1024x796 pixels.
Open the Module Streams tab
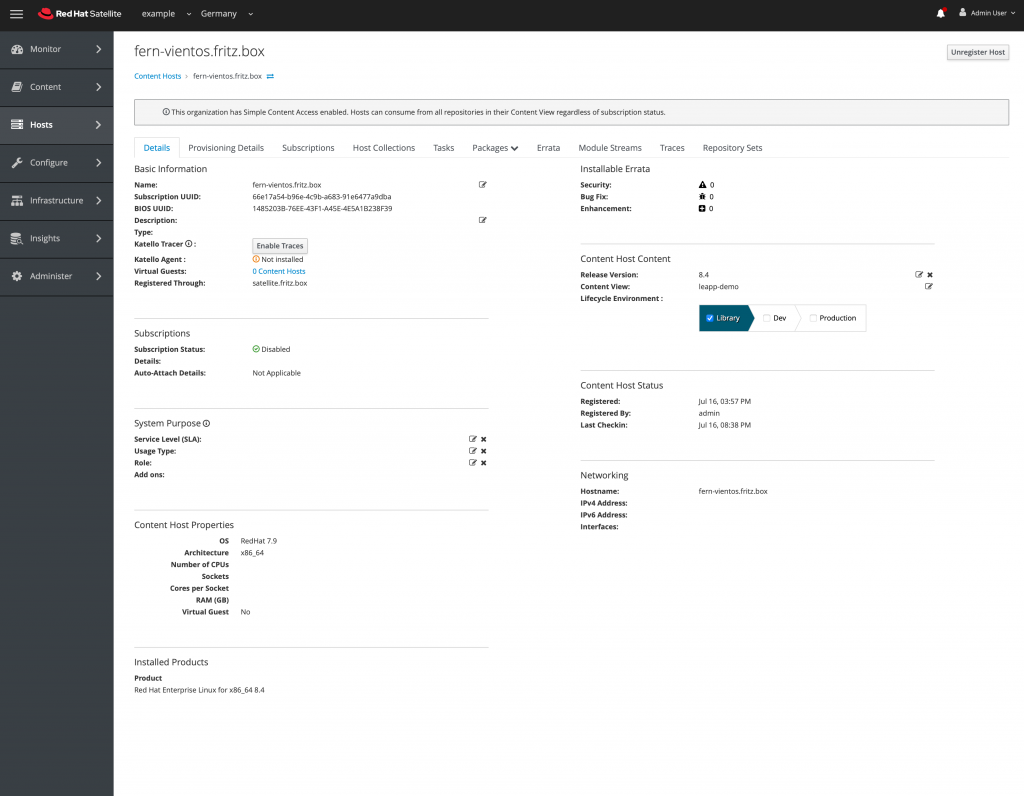tap(610, 148)
